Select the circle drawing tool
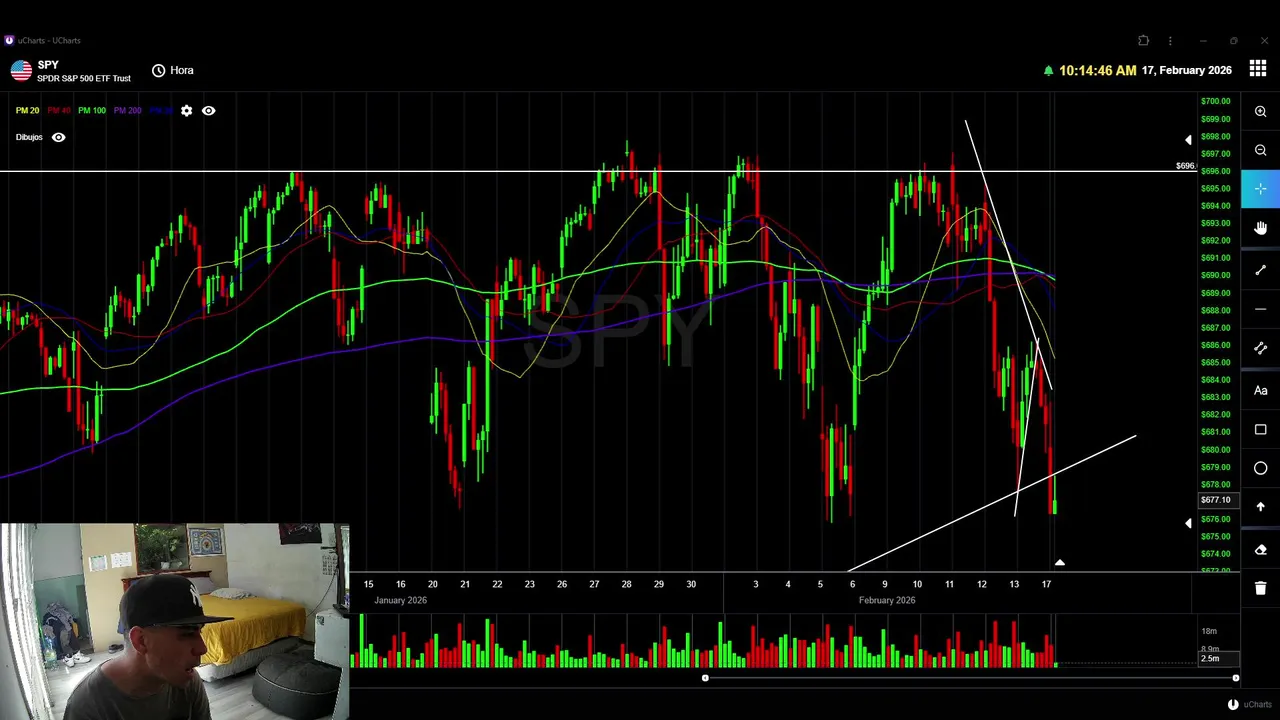 coord(1260,468)
